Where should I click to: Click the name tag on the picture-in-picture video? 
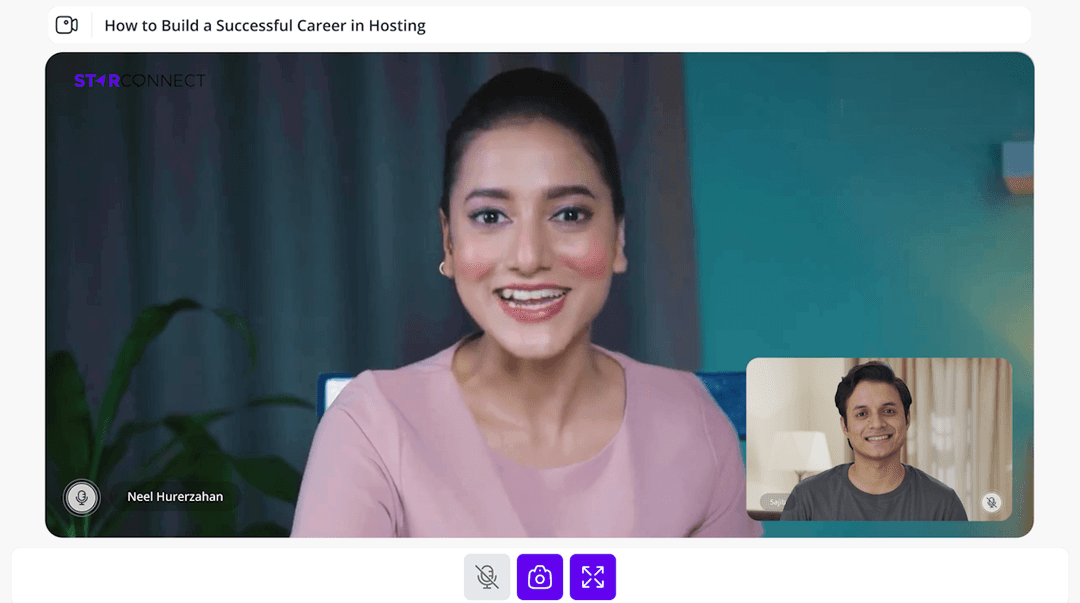click(774, 502)
